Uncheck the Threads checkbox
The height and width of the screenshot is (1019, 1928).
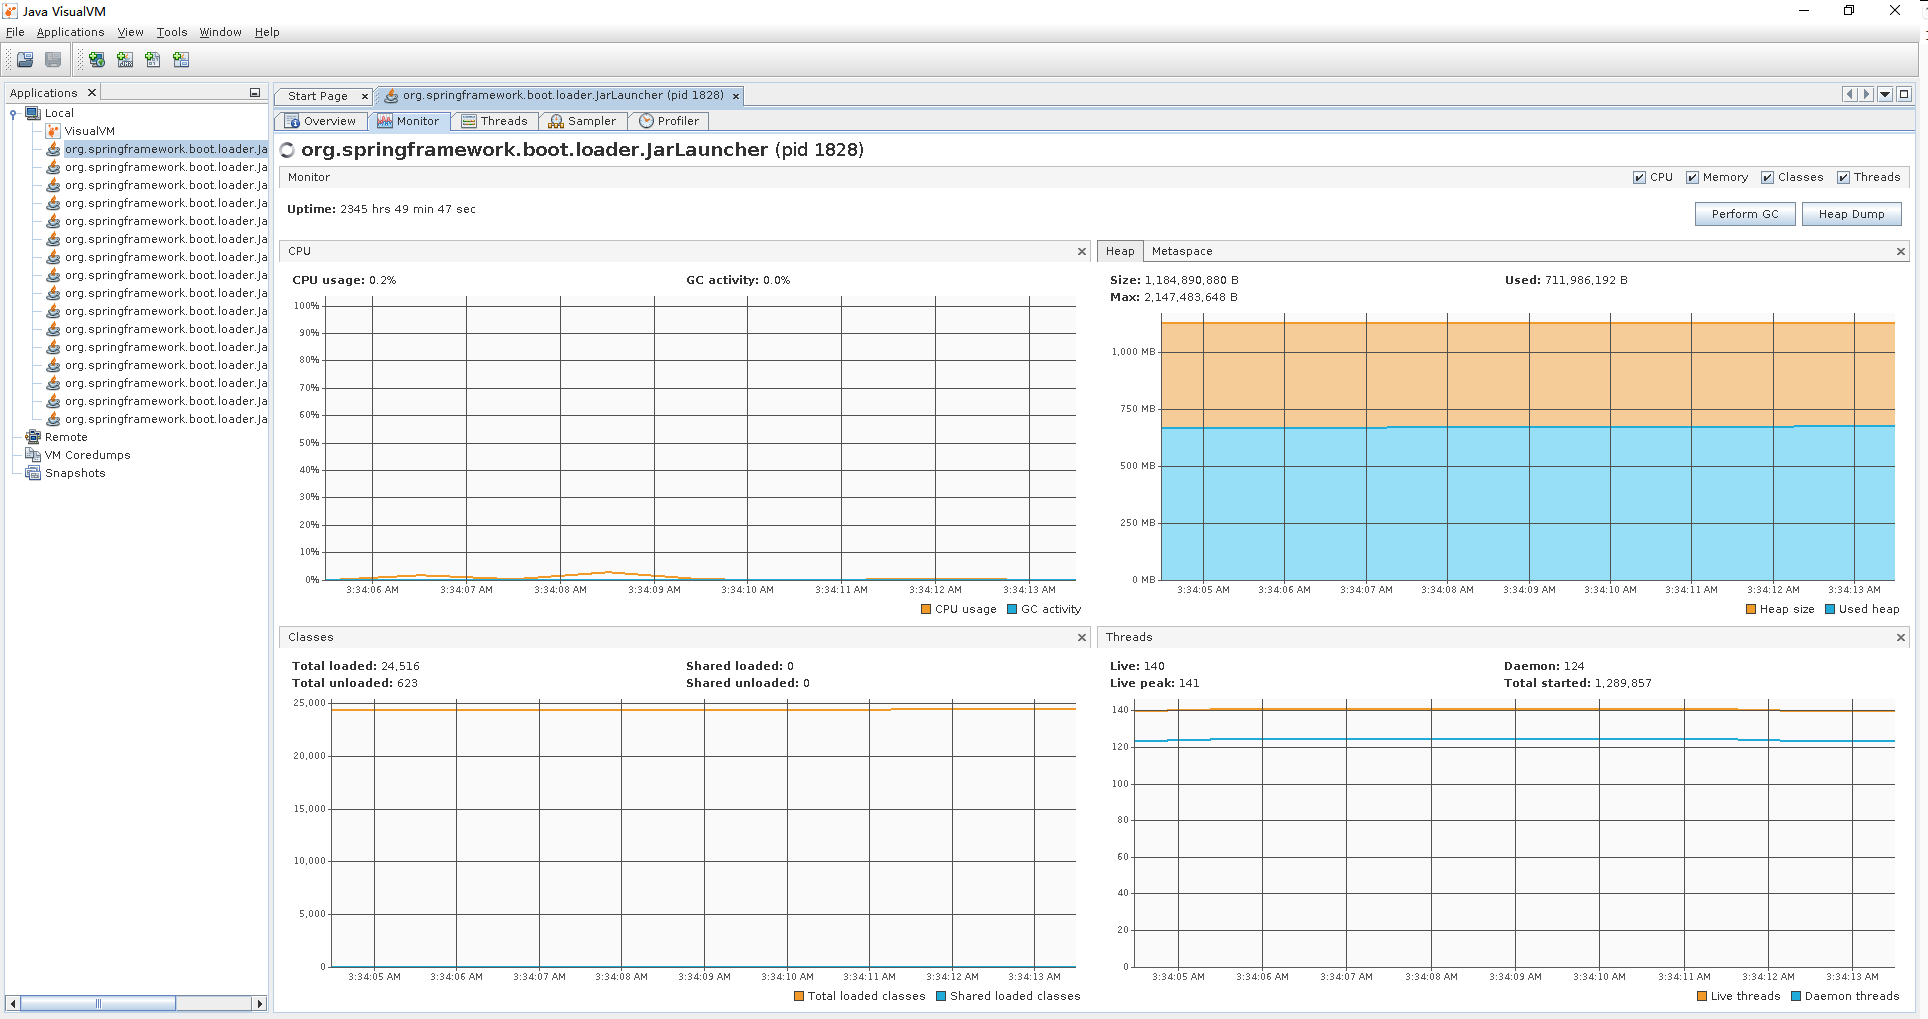[x=1843, y=178]
